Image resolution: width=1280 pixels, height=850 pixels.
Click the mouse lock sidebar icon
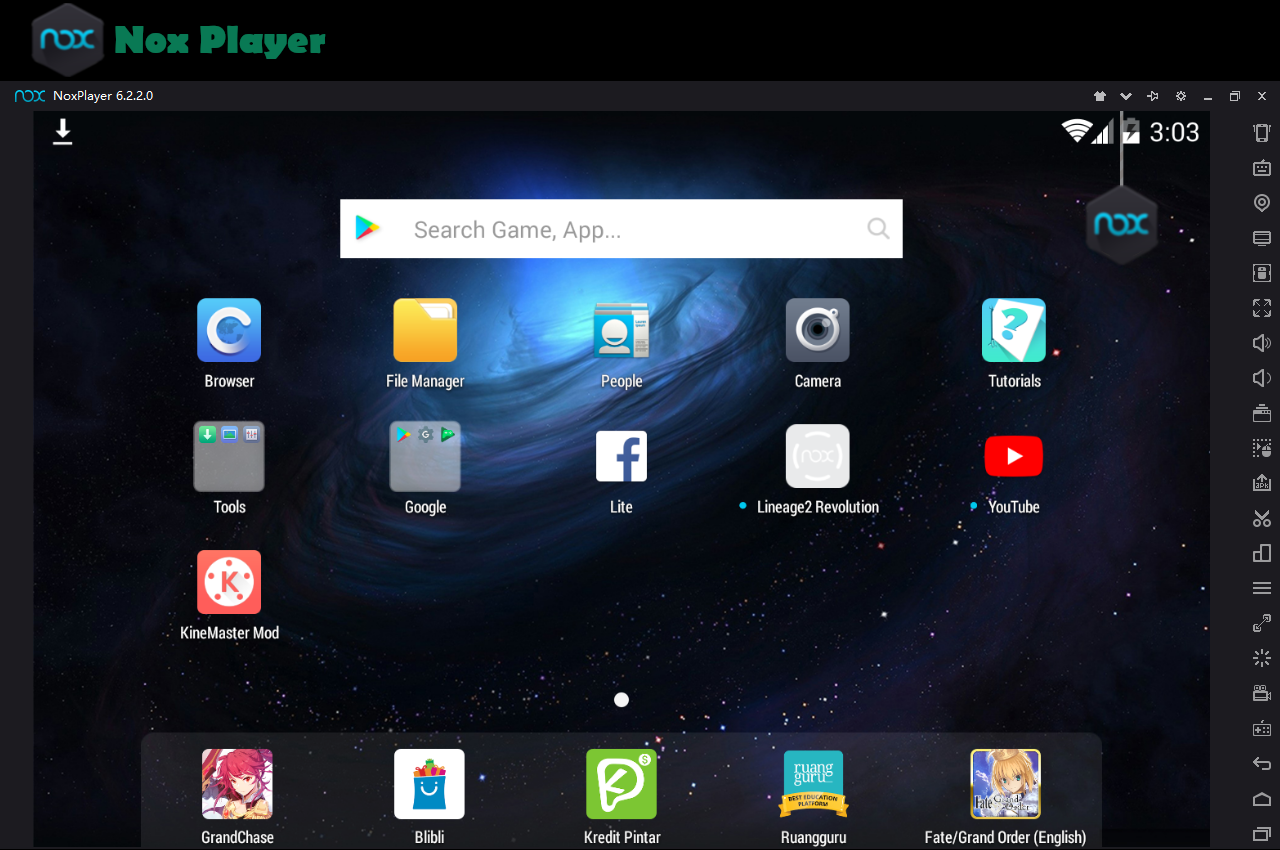click(x=1262, y=273)
